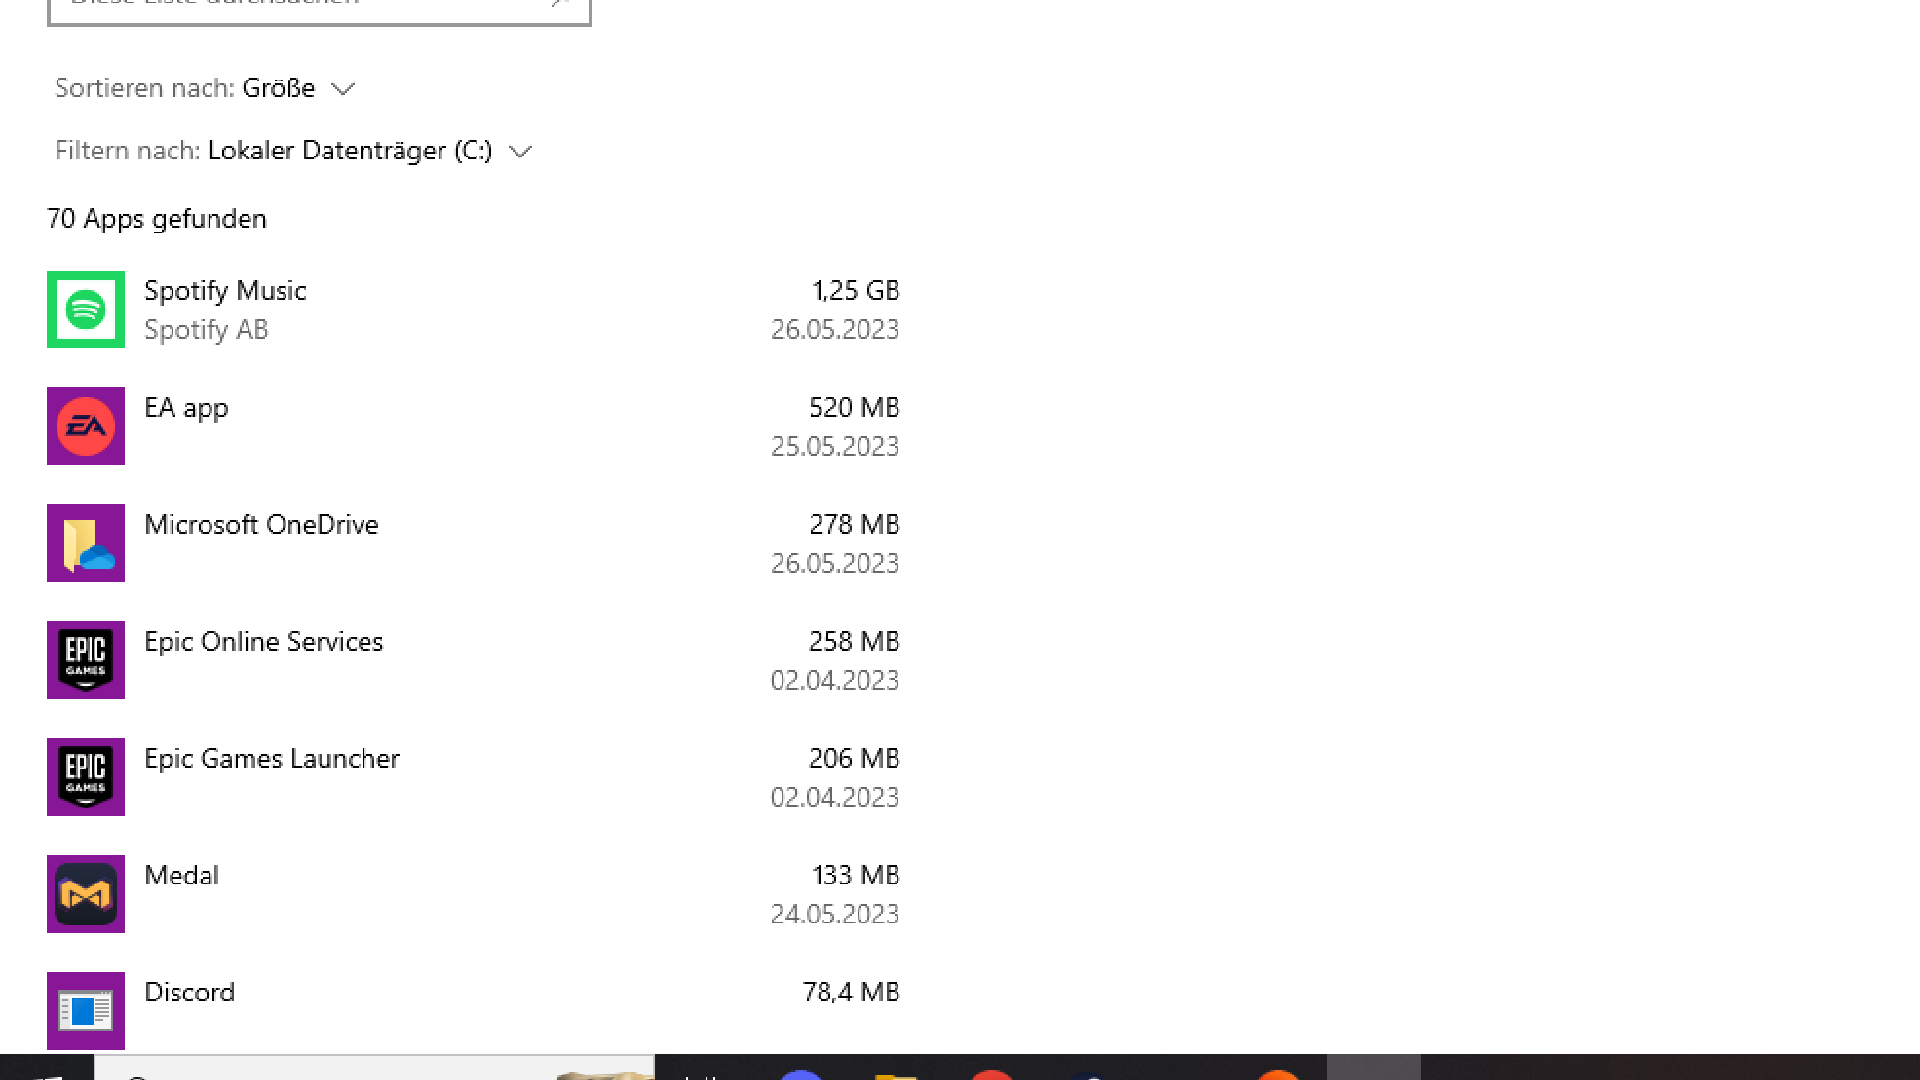This screenshot has height=1080, width=1920.
Task: Select the Epic Games Launcher entry name
Action: point(272,759)
